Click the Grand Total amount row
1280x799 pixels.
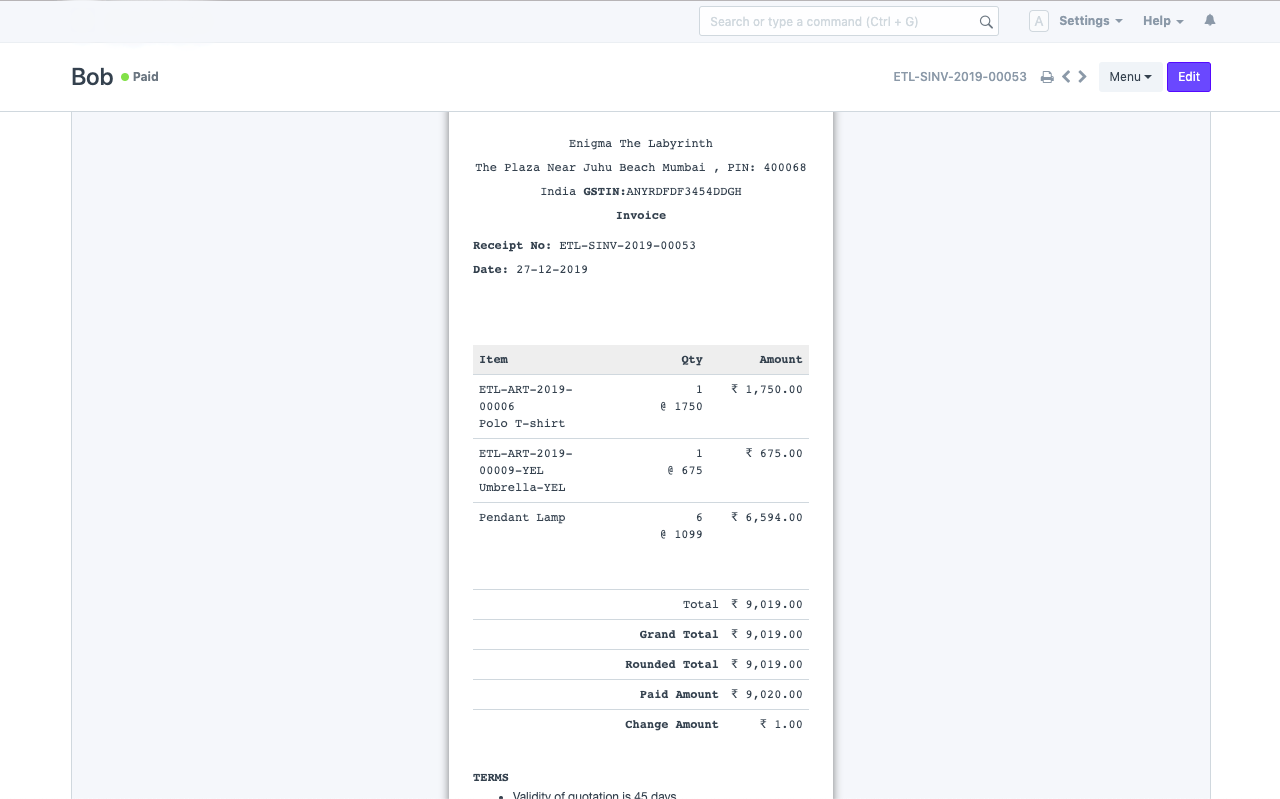(640, 634)
